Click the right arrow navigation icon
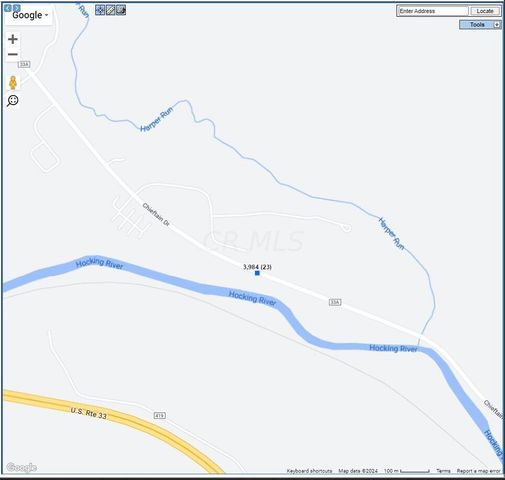 (16, 8)
